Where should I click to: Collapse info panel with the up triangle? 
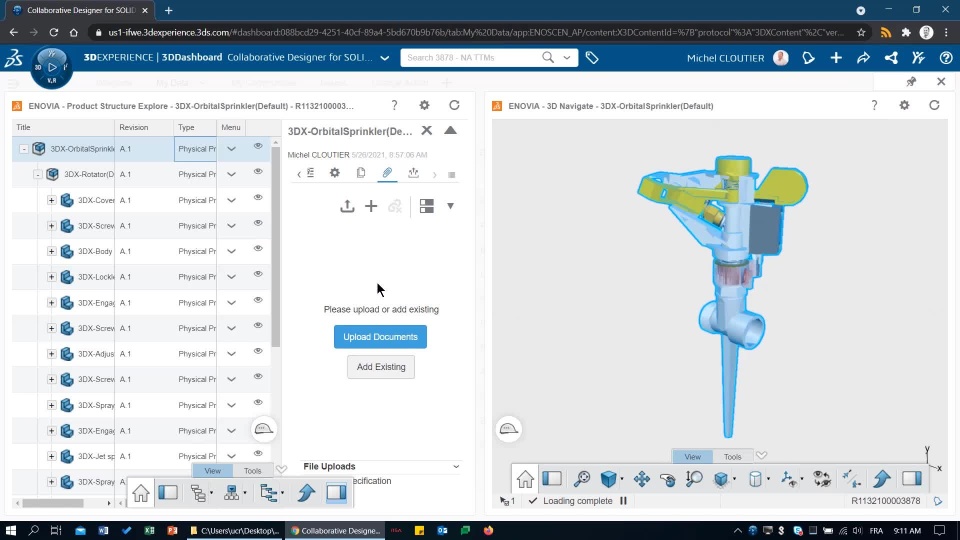(450, 130)
